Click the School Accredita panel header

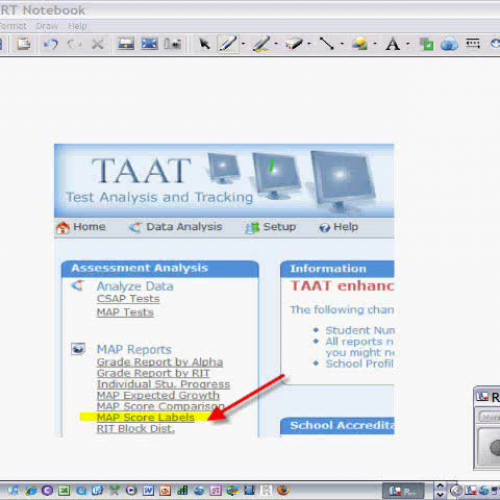[x=337, y=426]
